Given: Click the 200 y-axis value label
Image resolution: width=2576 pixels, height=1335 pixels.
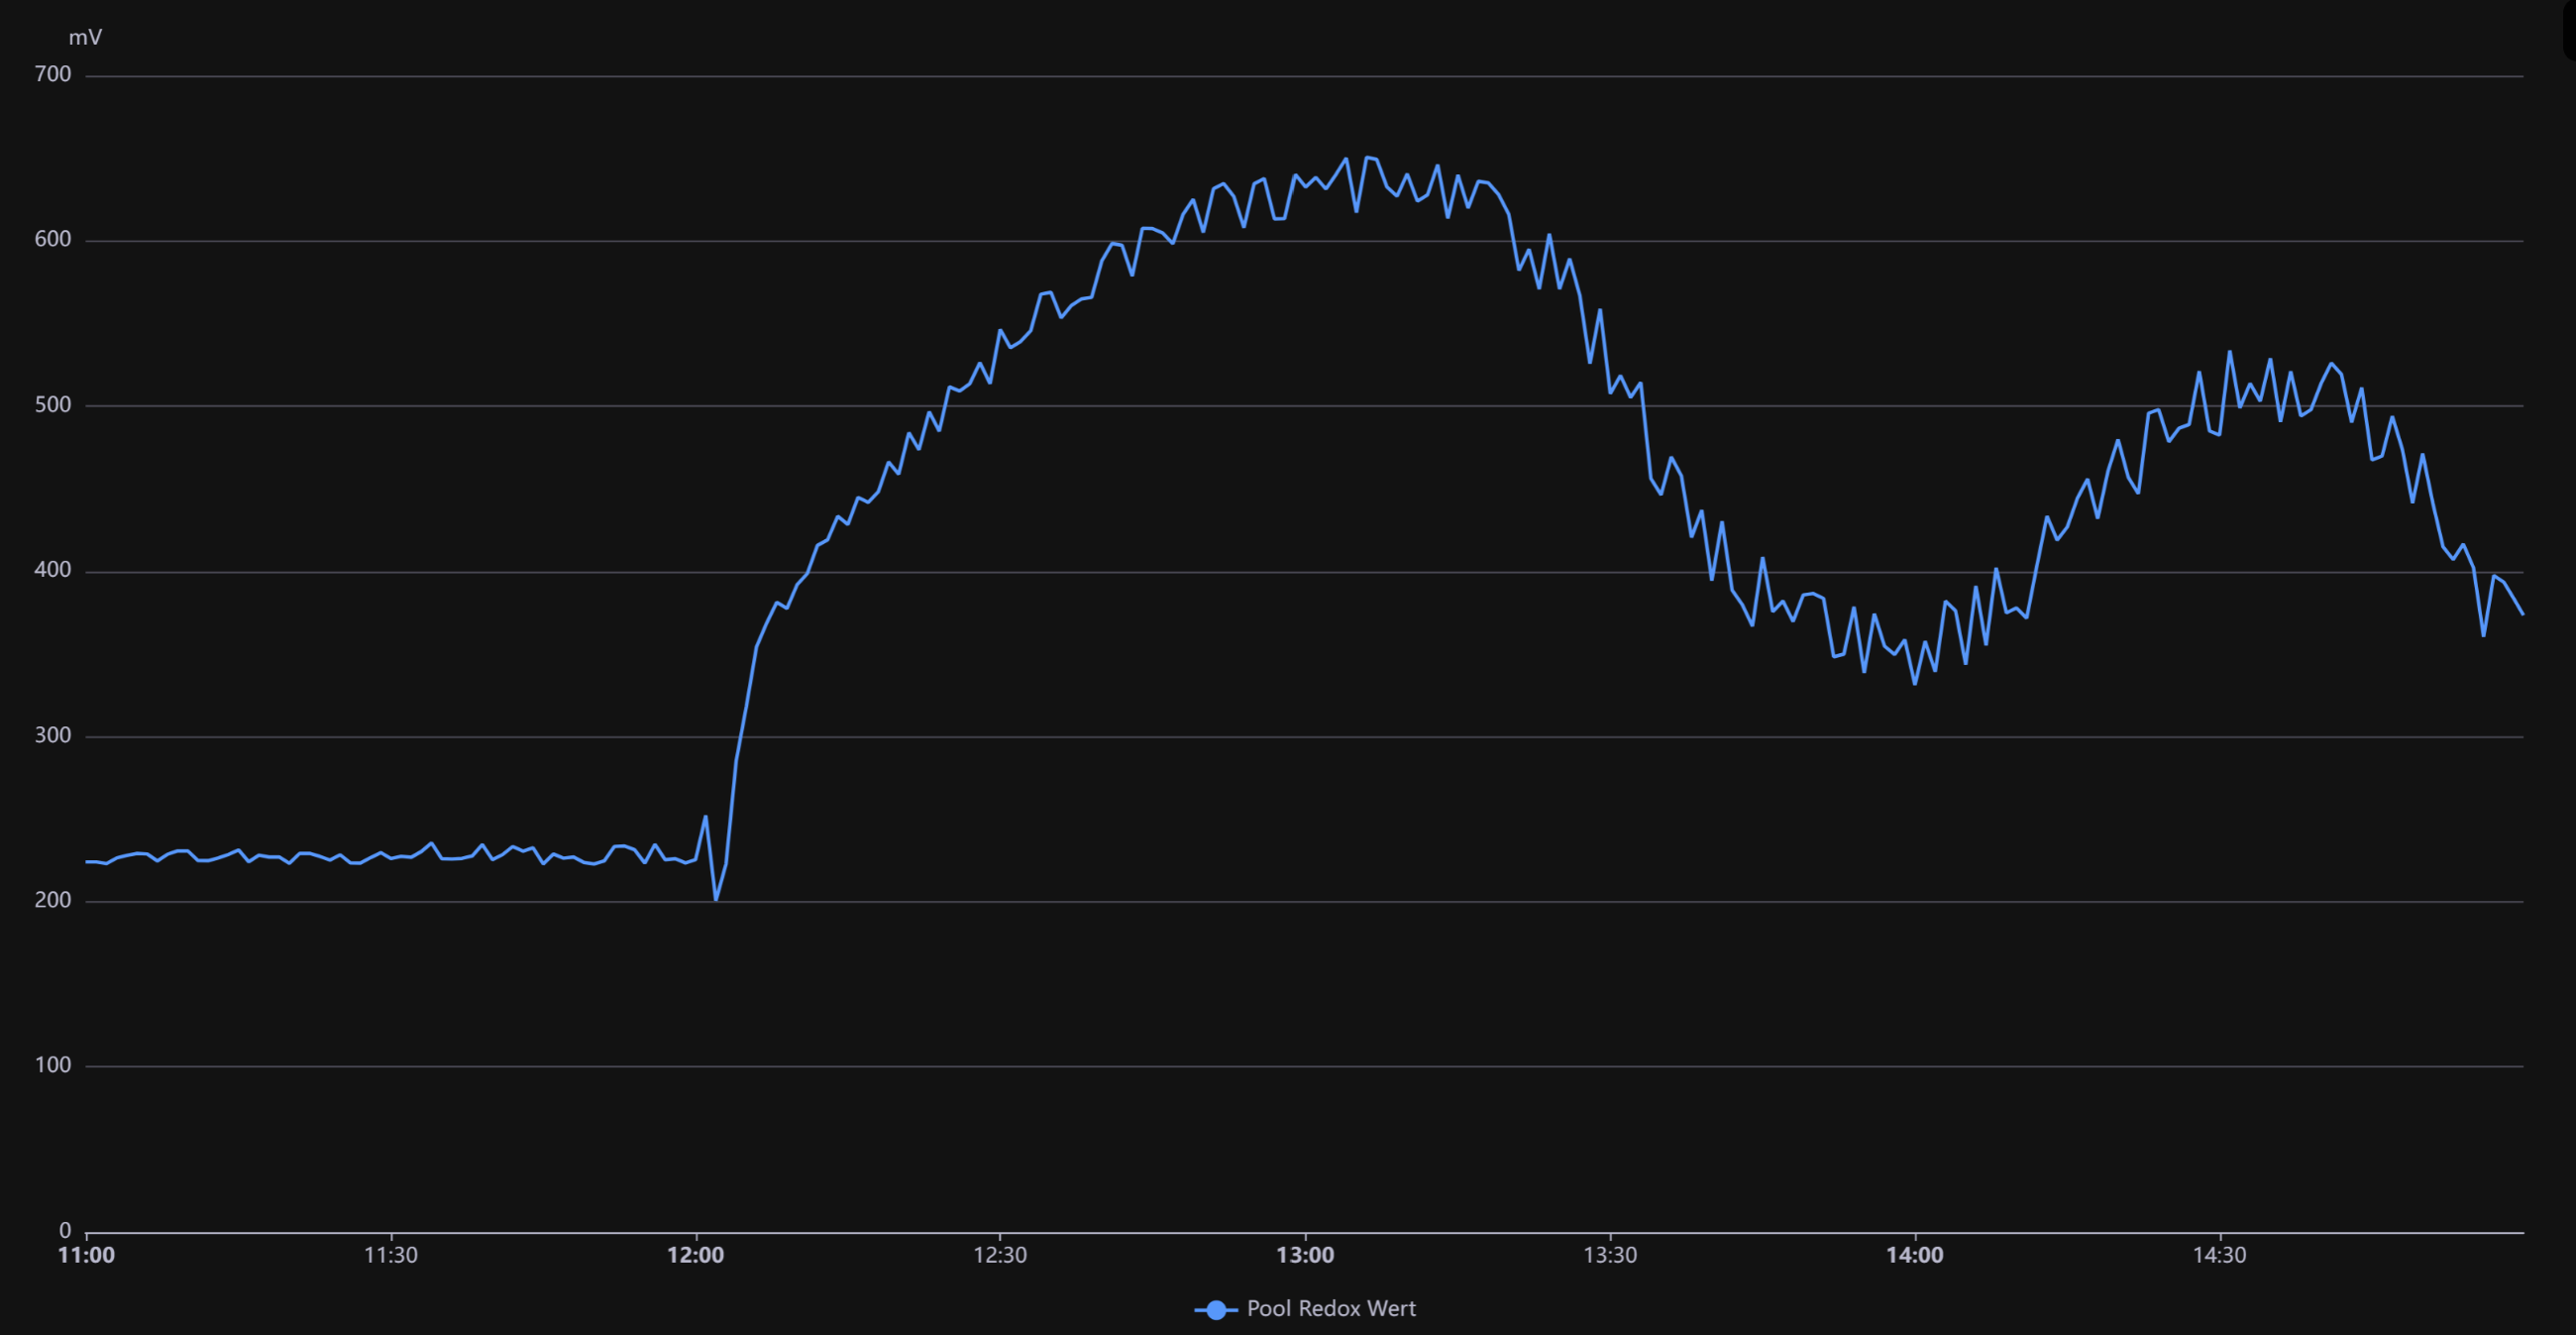Looking at the screenshot, I should tap(53, 900).
